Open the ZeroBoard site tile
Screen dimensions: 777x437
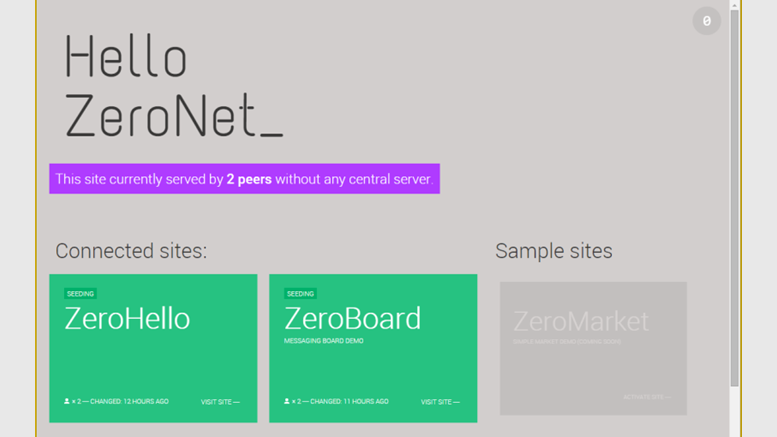click(373, 348)
